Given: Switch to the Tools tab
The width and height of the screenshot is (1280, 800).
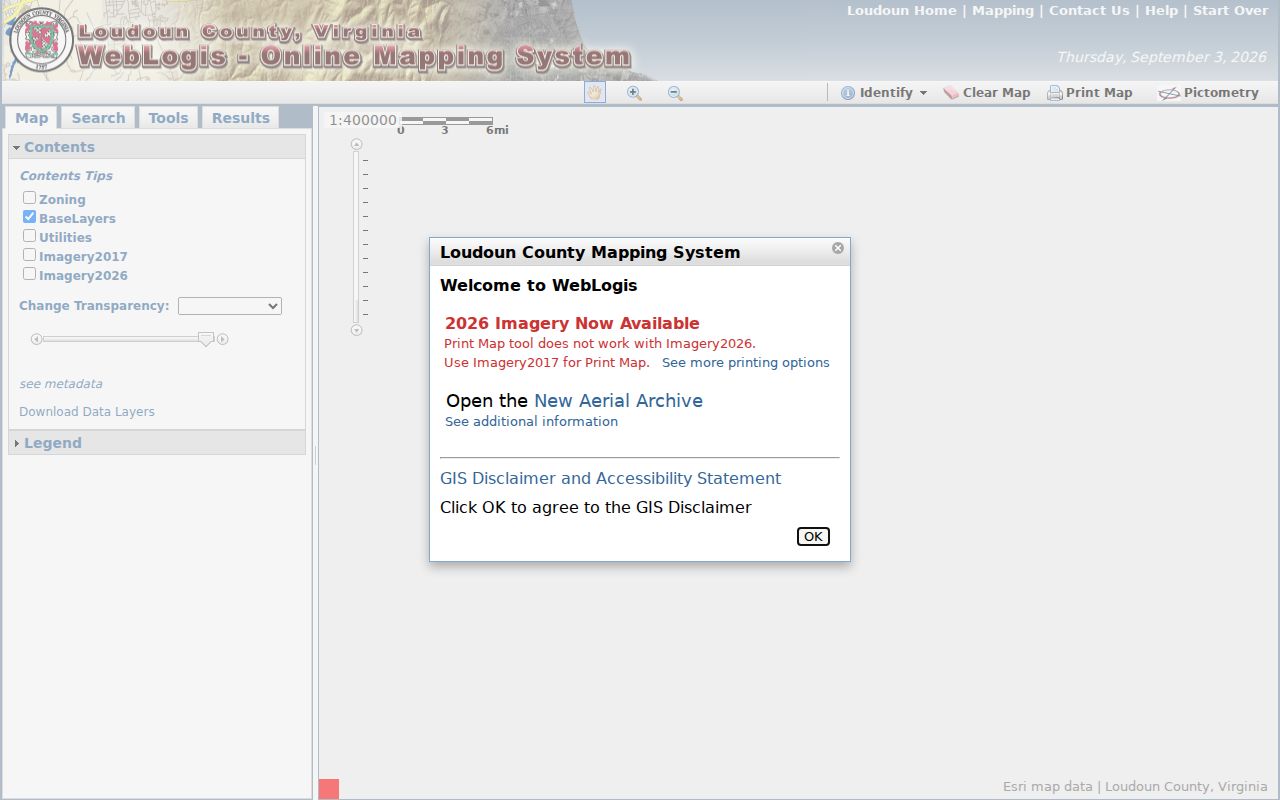Looking at the screenshot, I should tap(168, 118).
